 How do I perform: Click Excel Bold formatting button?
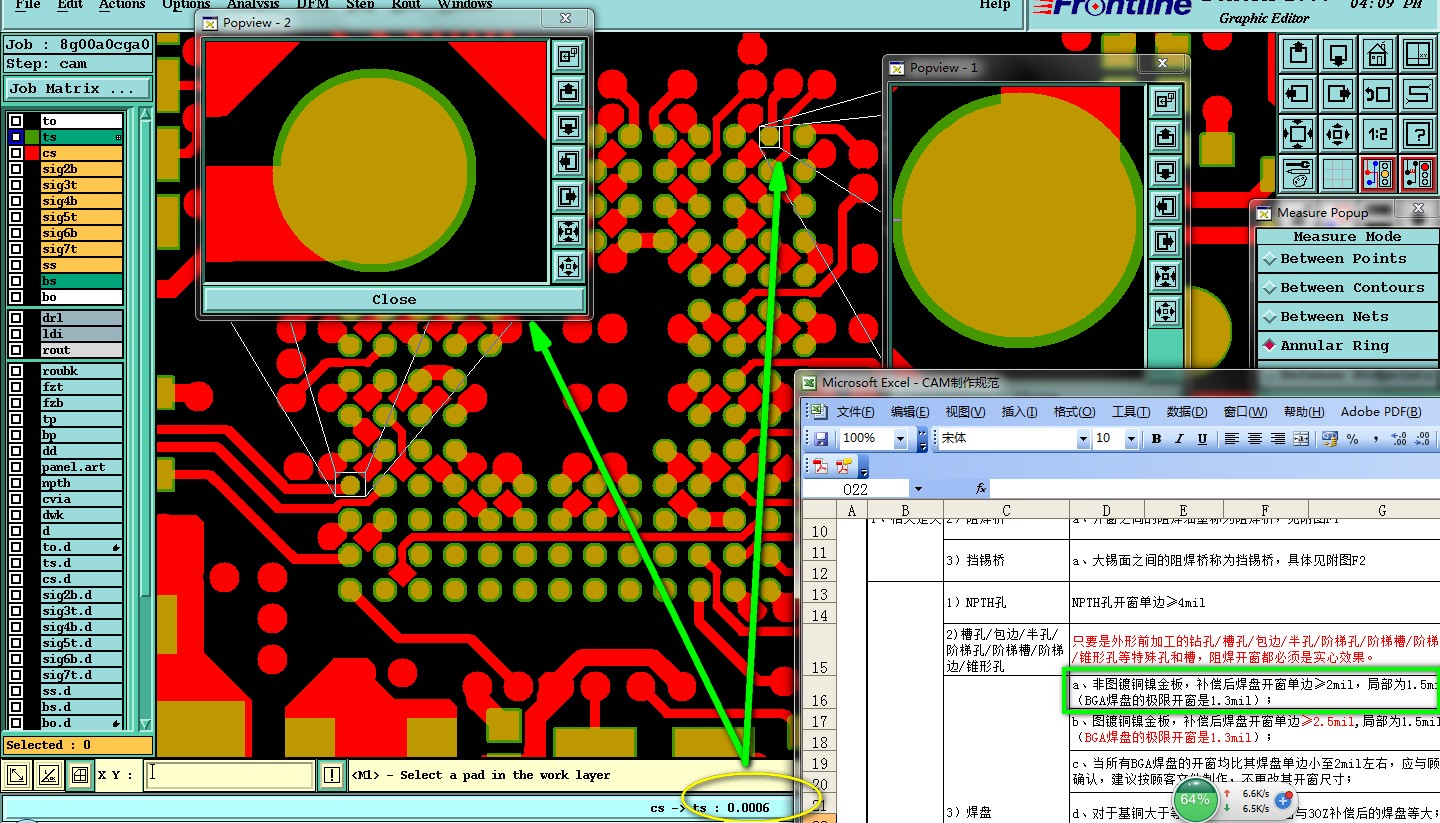click(x=1156, y=439)
